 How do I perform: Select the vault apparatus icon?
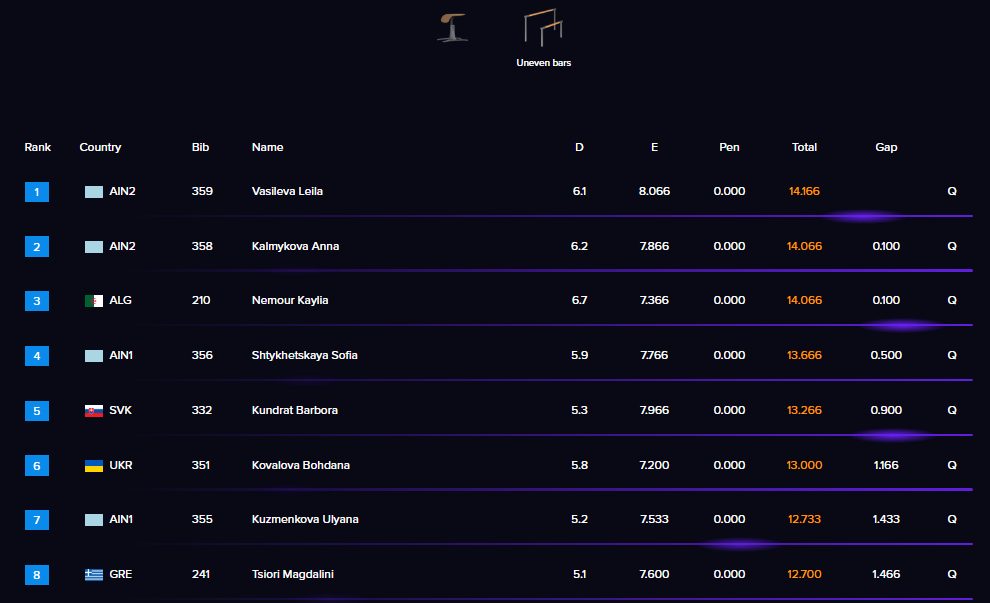(453, 28)
